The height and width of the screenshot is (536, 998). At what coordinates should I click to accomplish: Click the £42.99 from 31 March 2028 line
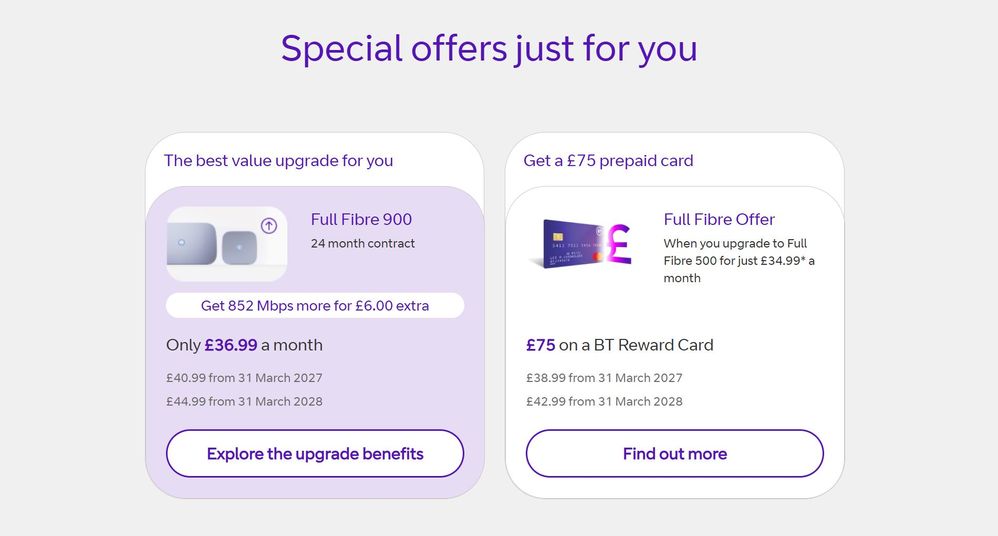[x=604, y=402]
